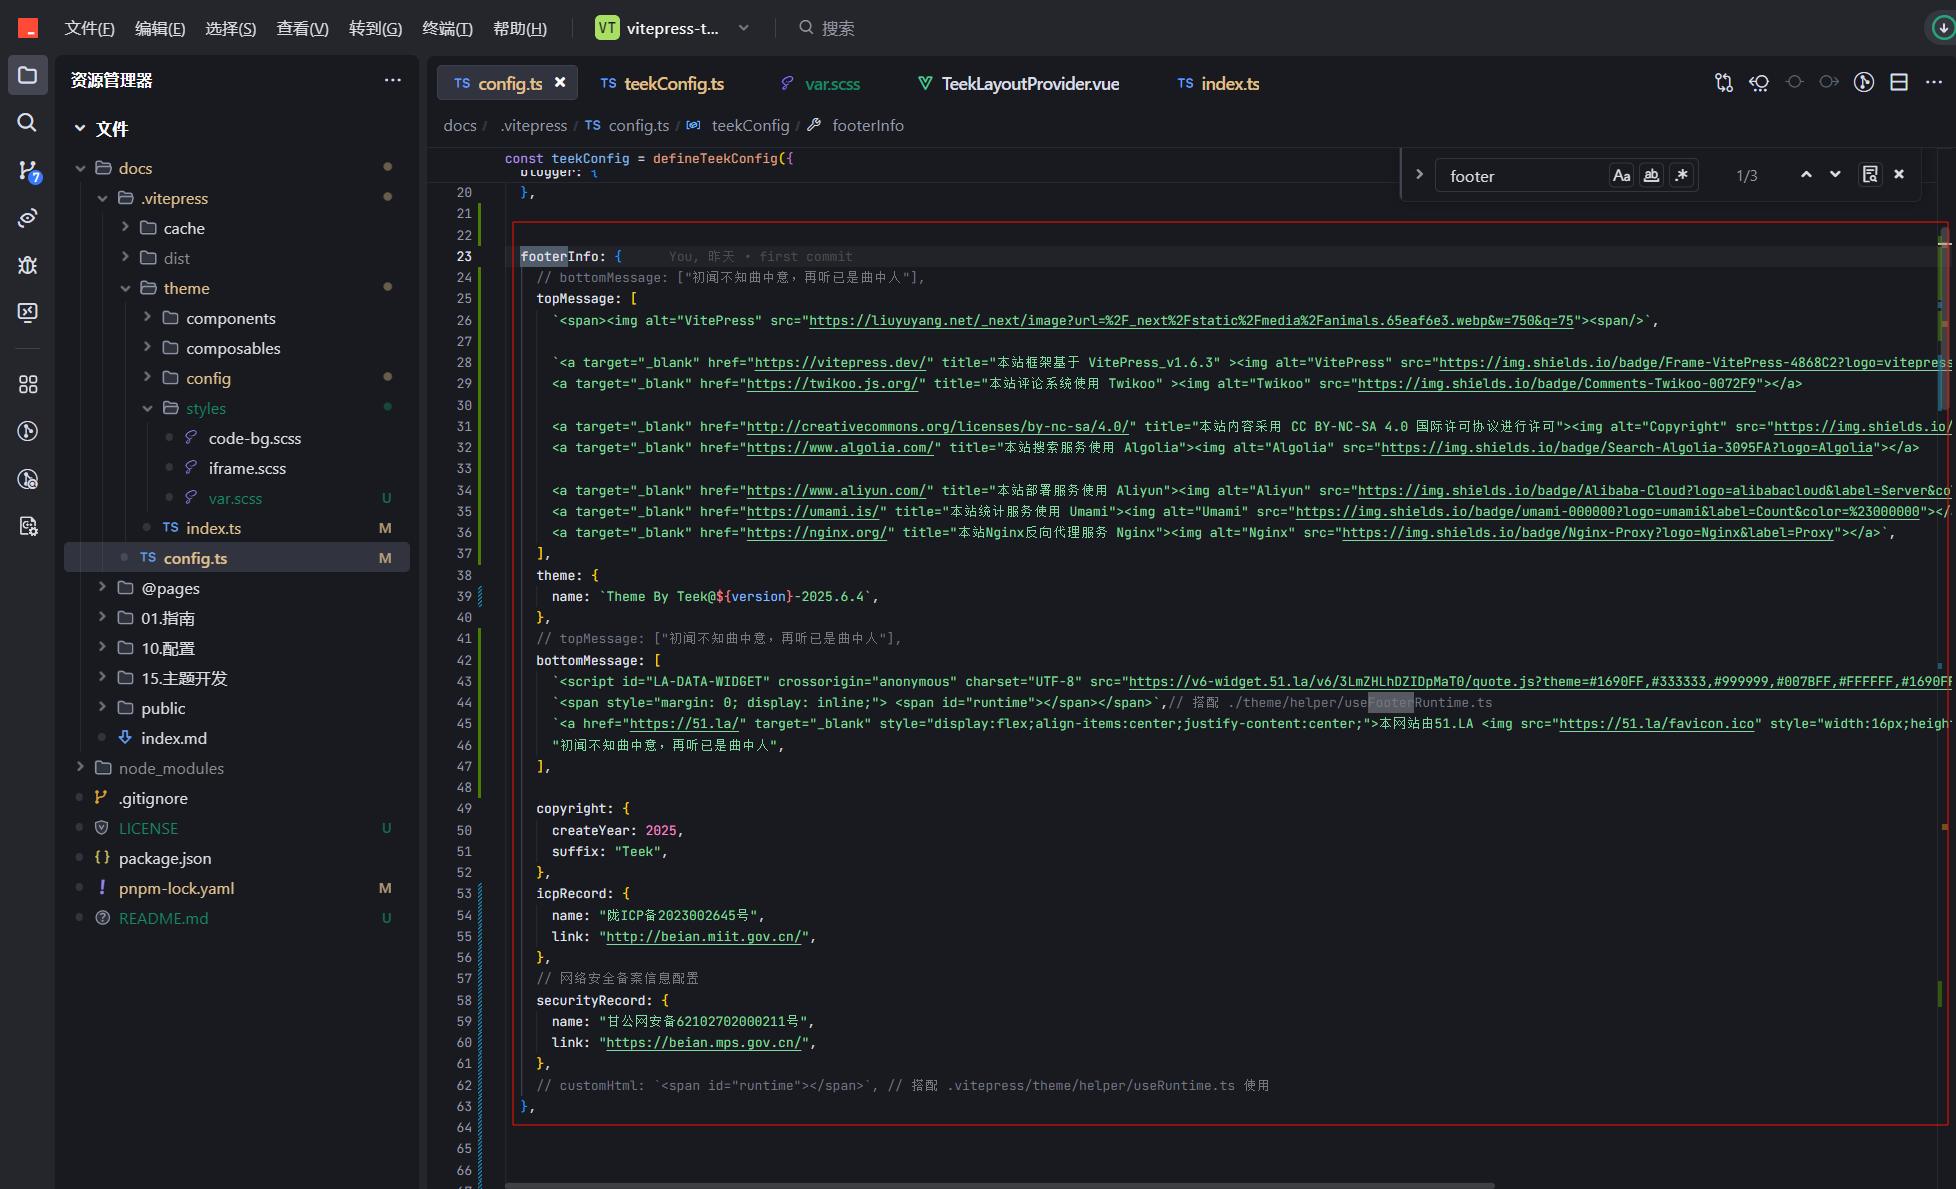1956x1189 pixels.
Task: Click the beian.mps.gov.cn link
Action: (704, 1042)
